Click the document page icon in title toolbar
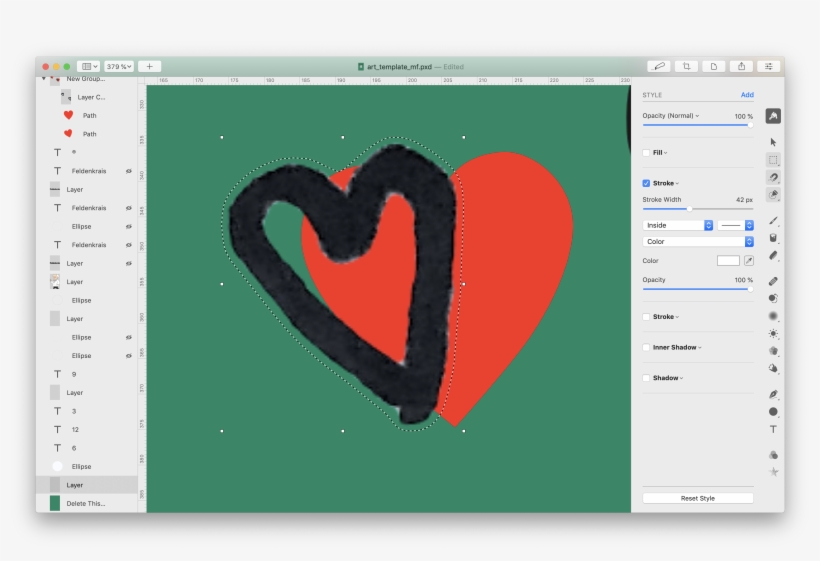The height and width of the screenshot is (561, 820). (x=713, y=66)
